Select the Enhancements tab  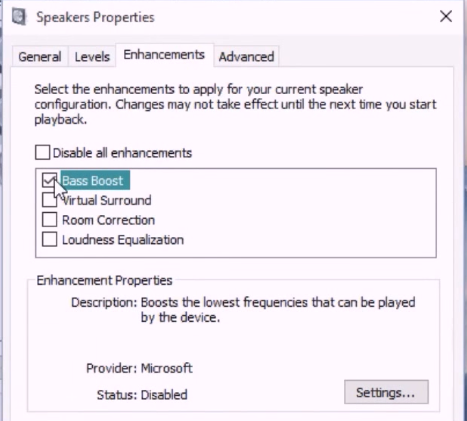tap(164, 55)
